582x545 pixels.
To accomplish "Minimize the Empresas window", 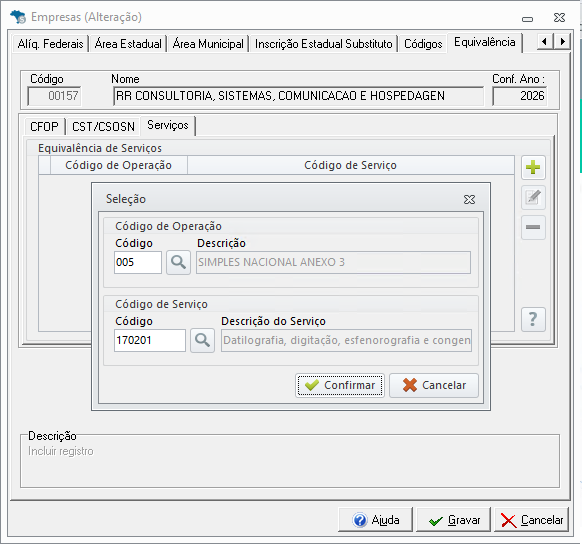I will point(527,18).
